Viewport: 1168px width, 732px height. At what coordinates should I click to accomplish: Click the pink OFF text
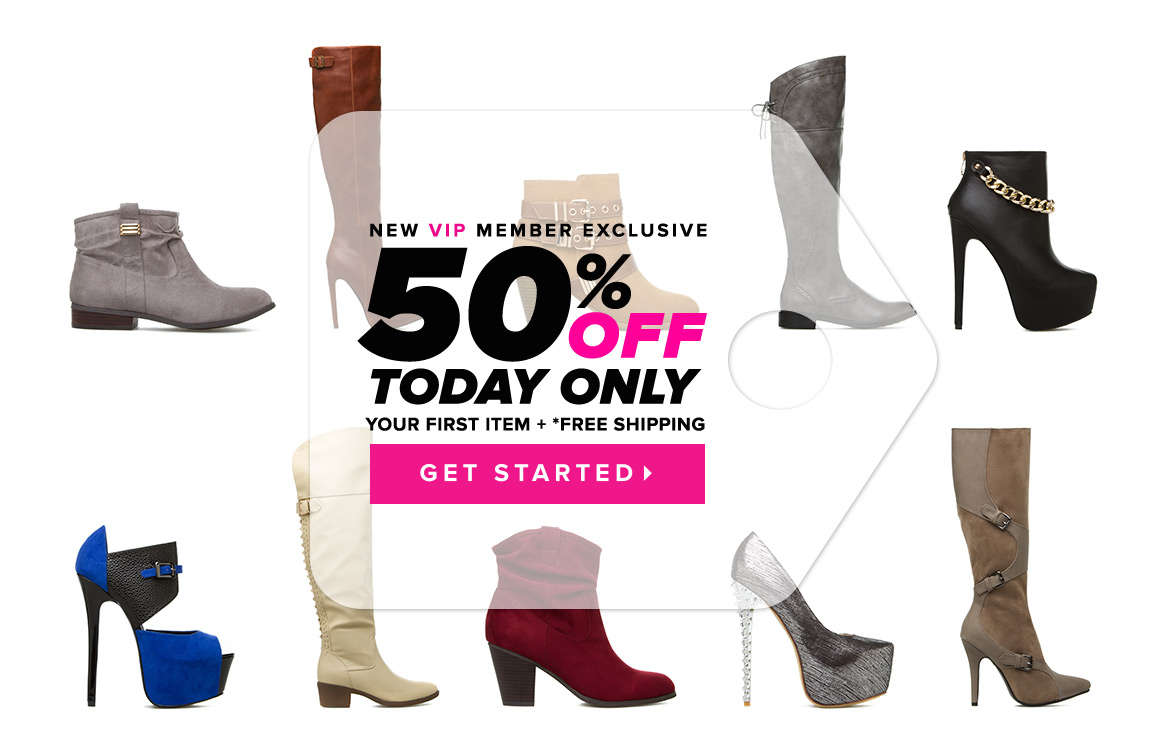(637, 336)
